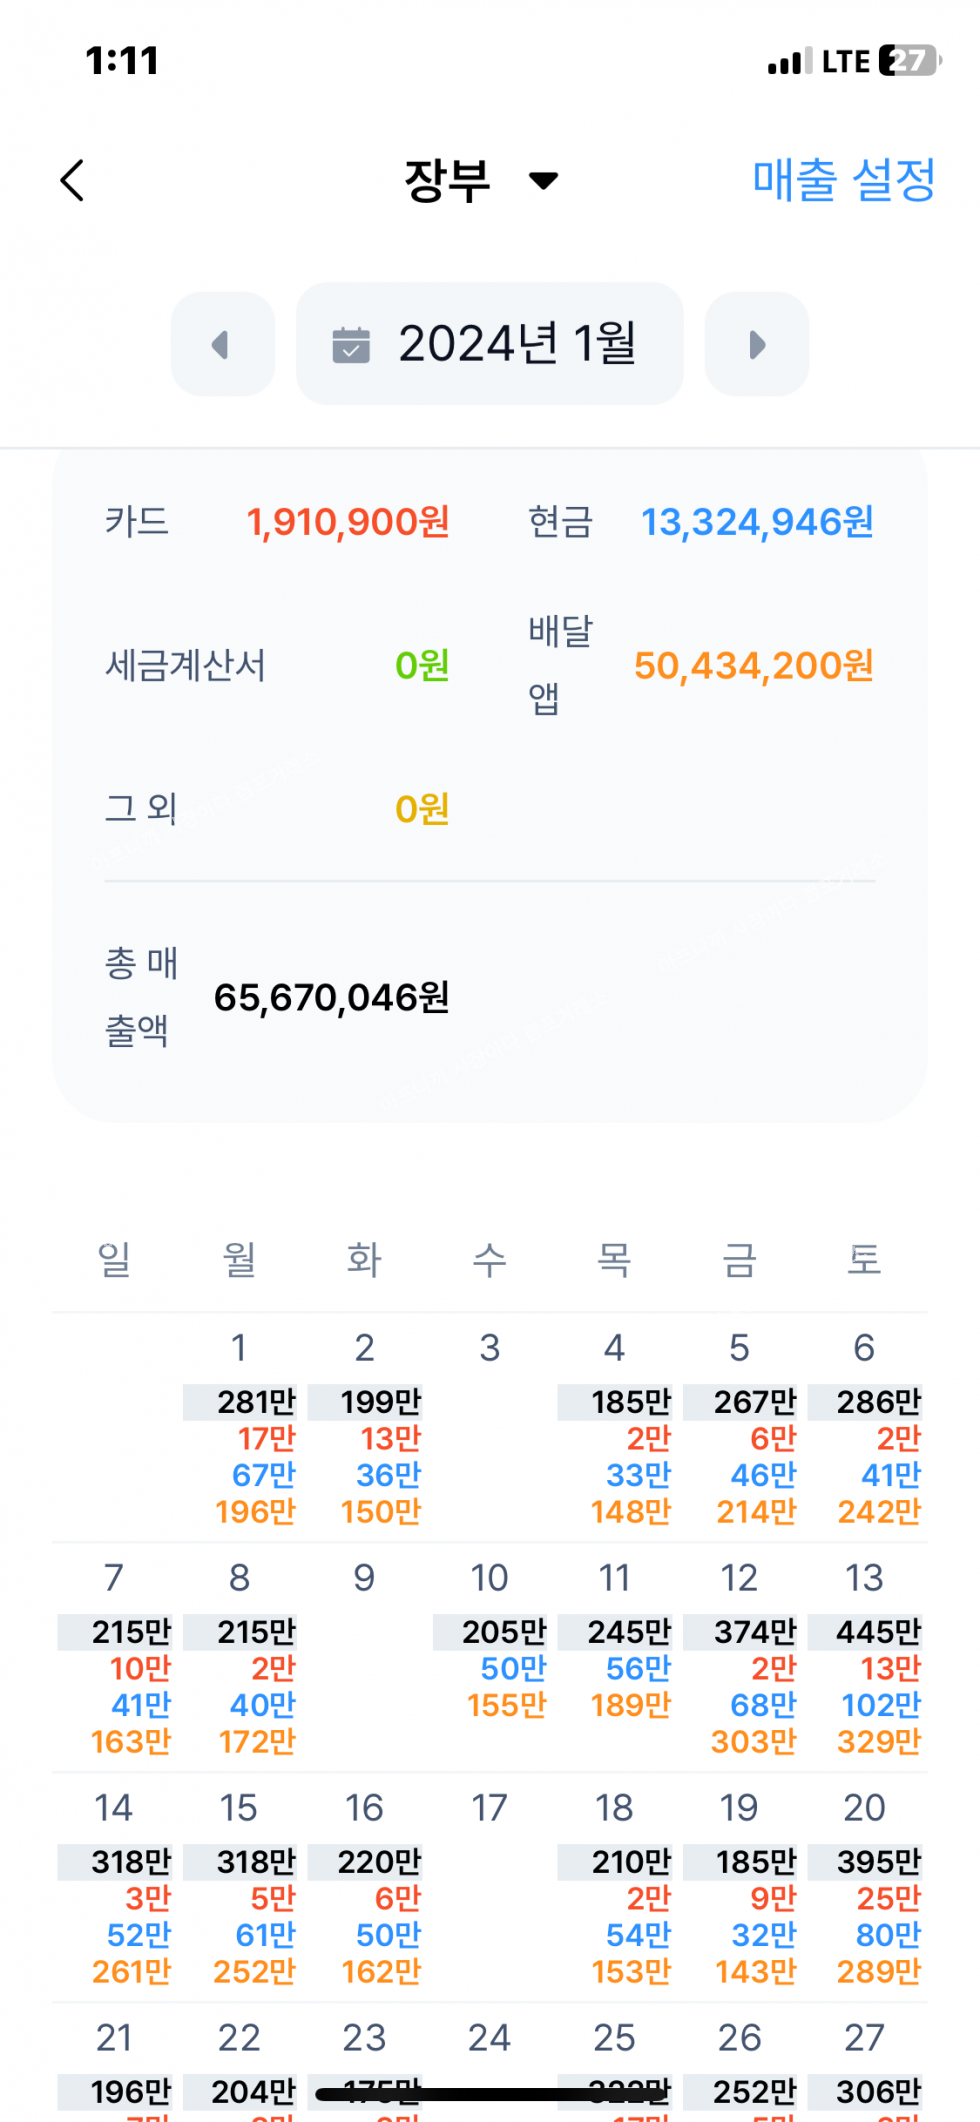This screenshot has height=2122, width=980.
Task: Tap the 총 매출액 total 65,670,046원
Action: [331, 998]
